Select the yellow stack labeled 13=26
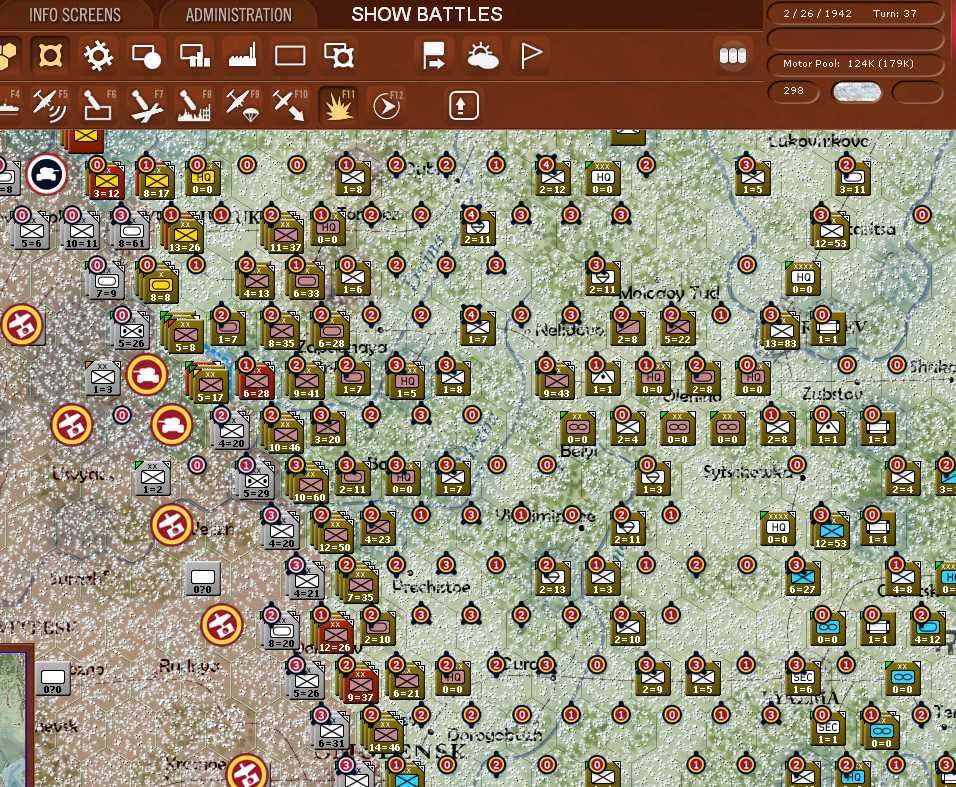Screen dimensions: 956x787 click(184, 234)
